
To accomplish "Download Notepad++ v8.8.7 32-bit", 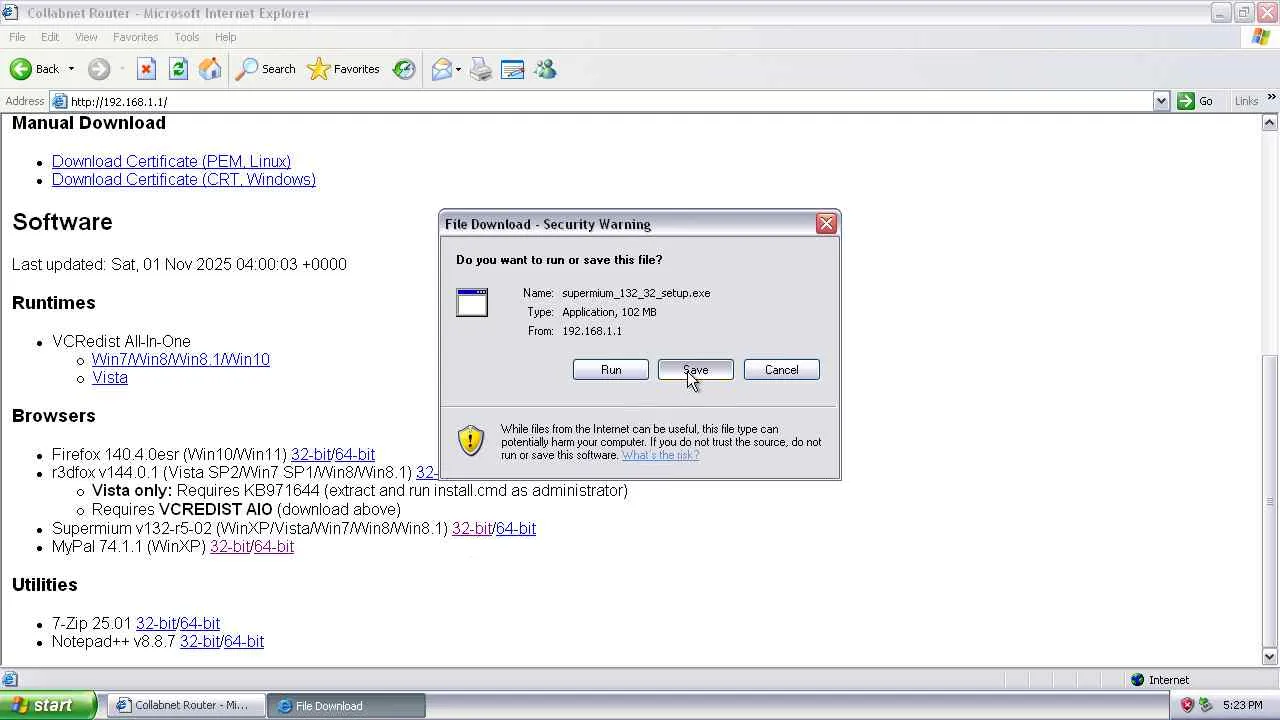I will [199, 642].
